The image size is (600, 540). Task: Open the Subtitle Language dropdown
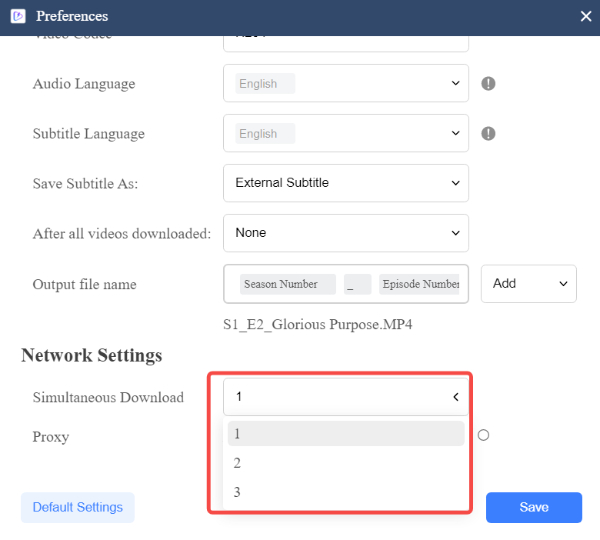click(346, 133)
